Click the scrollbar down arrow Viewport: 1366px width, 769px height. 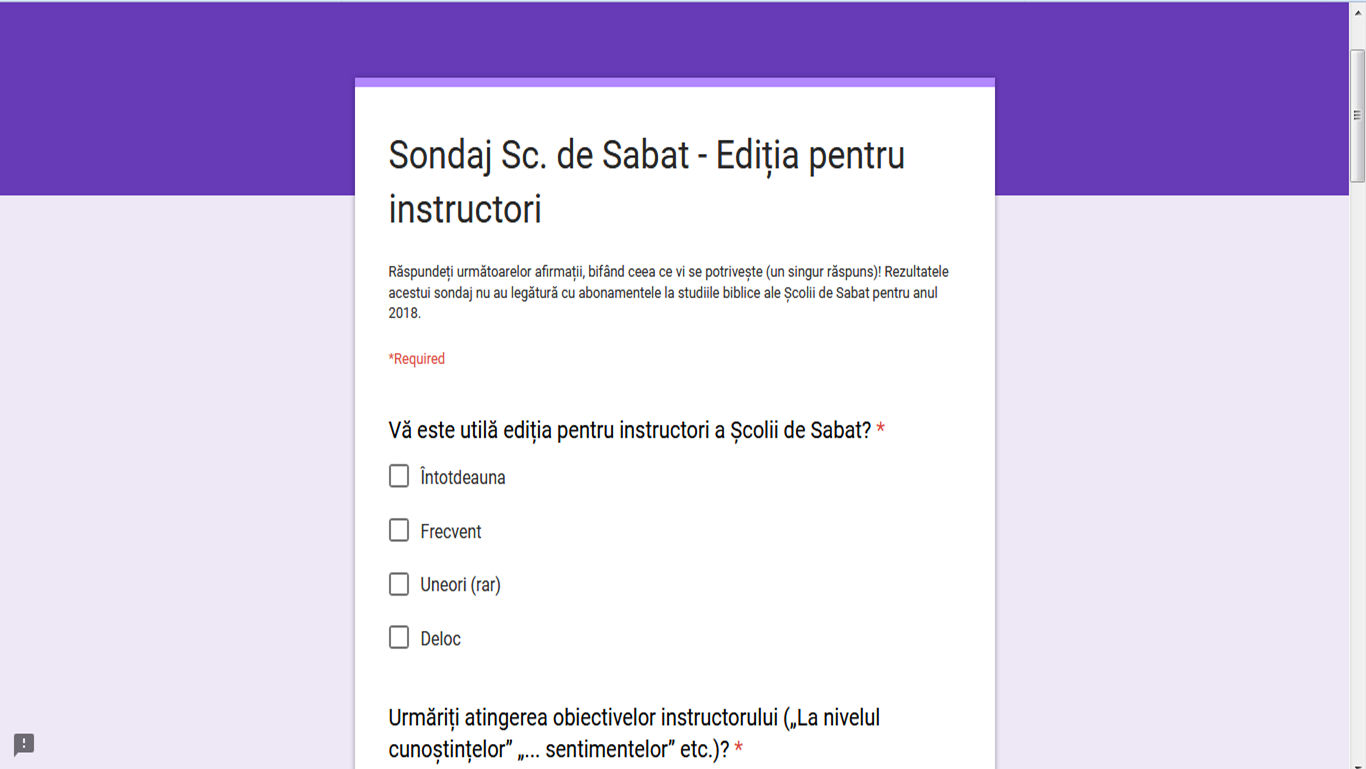coord(1357,765)
